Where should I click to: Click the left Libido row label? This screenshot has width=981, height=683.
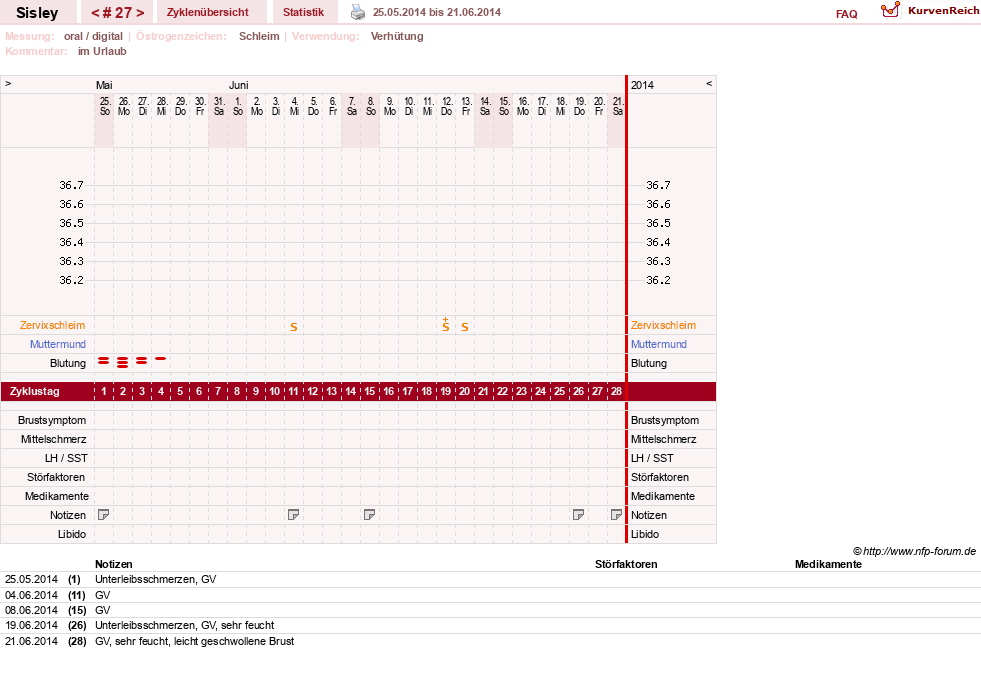click(x=72, y=534)
